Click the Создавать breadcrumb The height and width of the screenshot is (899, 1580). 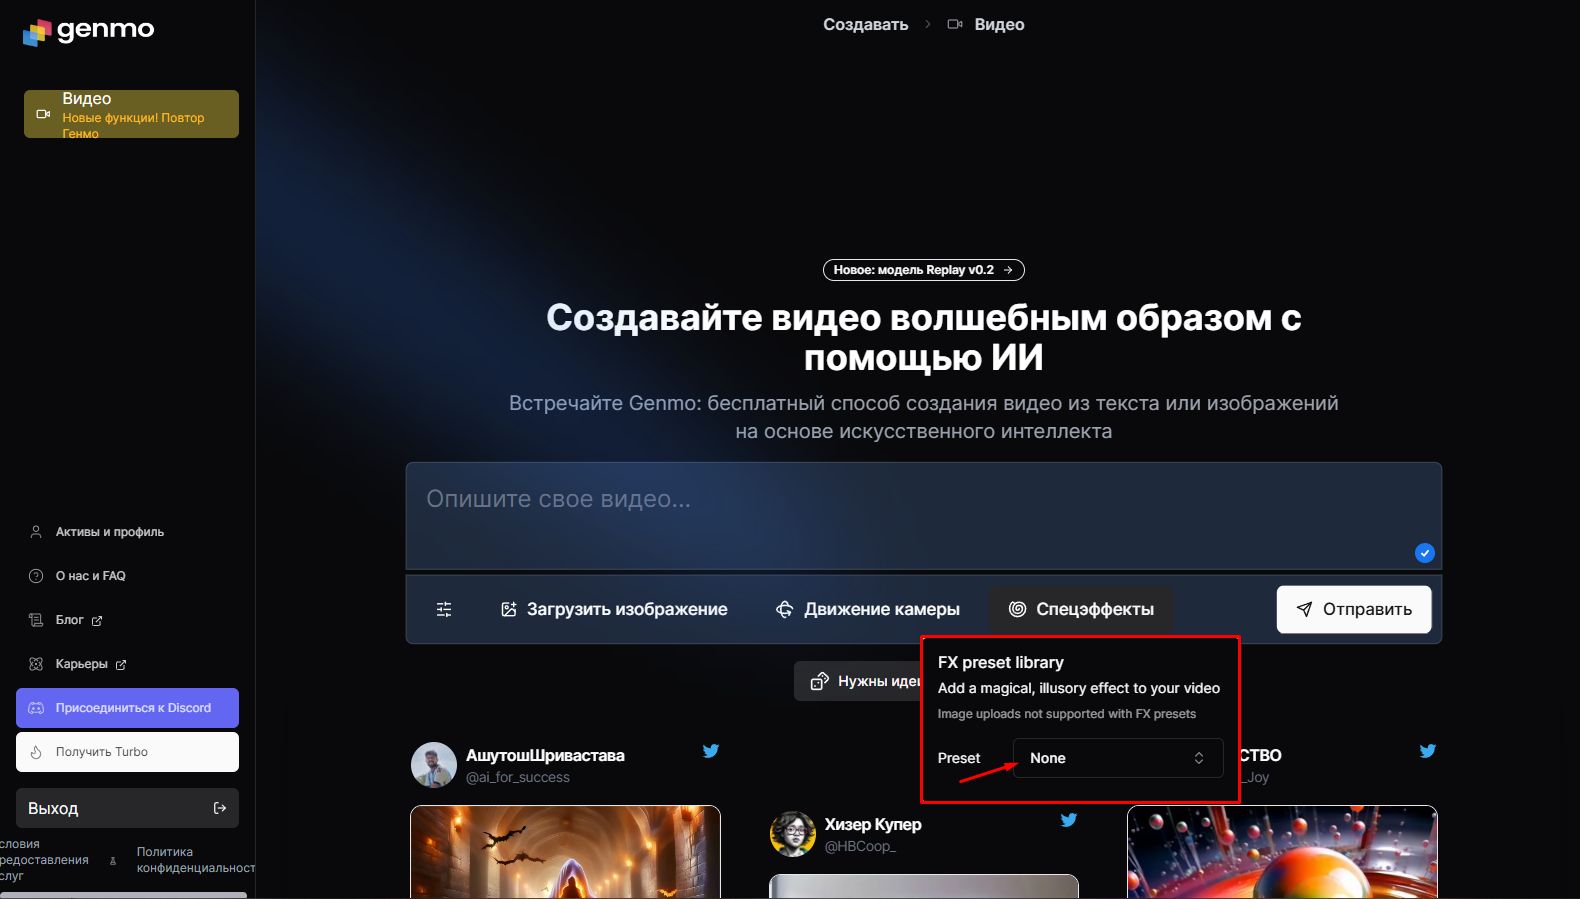(865, 24)
